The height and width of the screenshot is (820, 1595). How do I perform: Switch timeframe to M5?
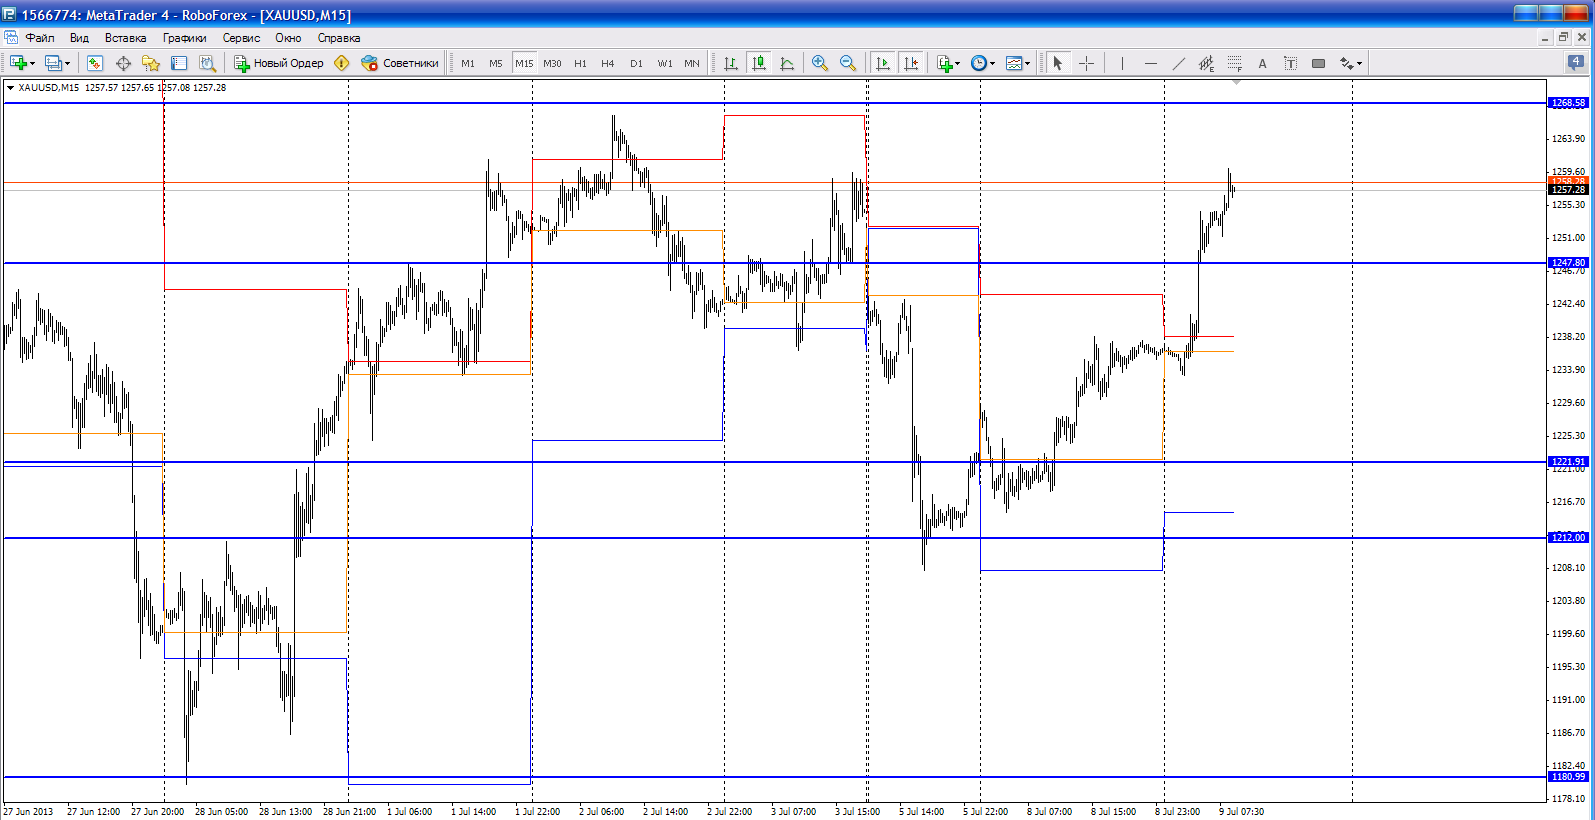tap(496, 63)
